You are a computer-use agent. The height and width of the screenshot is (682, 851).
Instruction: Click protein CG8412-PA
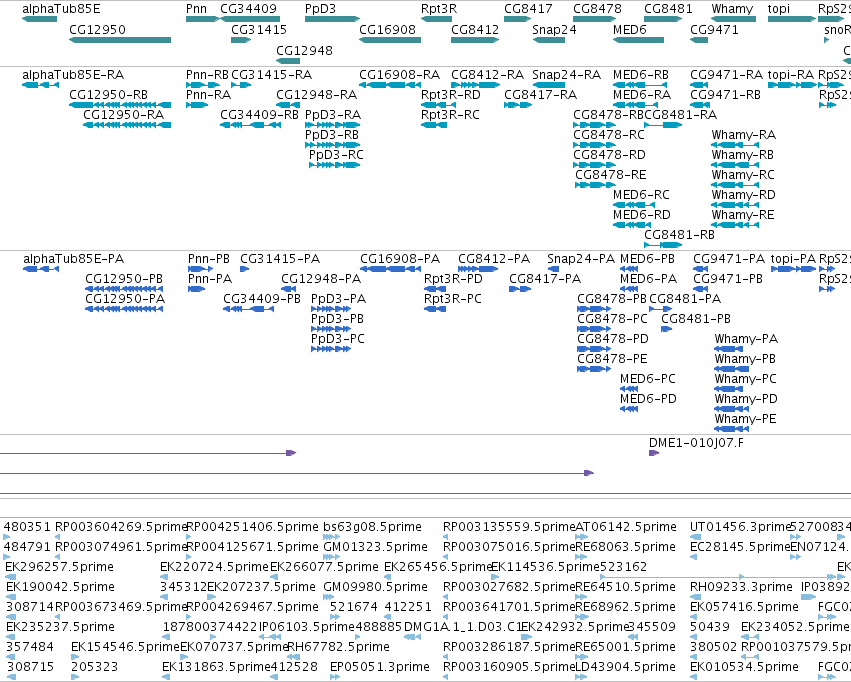(x=494, y=259)
